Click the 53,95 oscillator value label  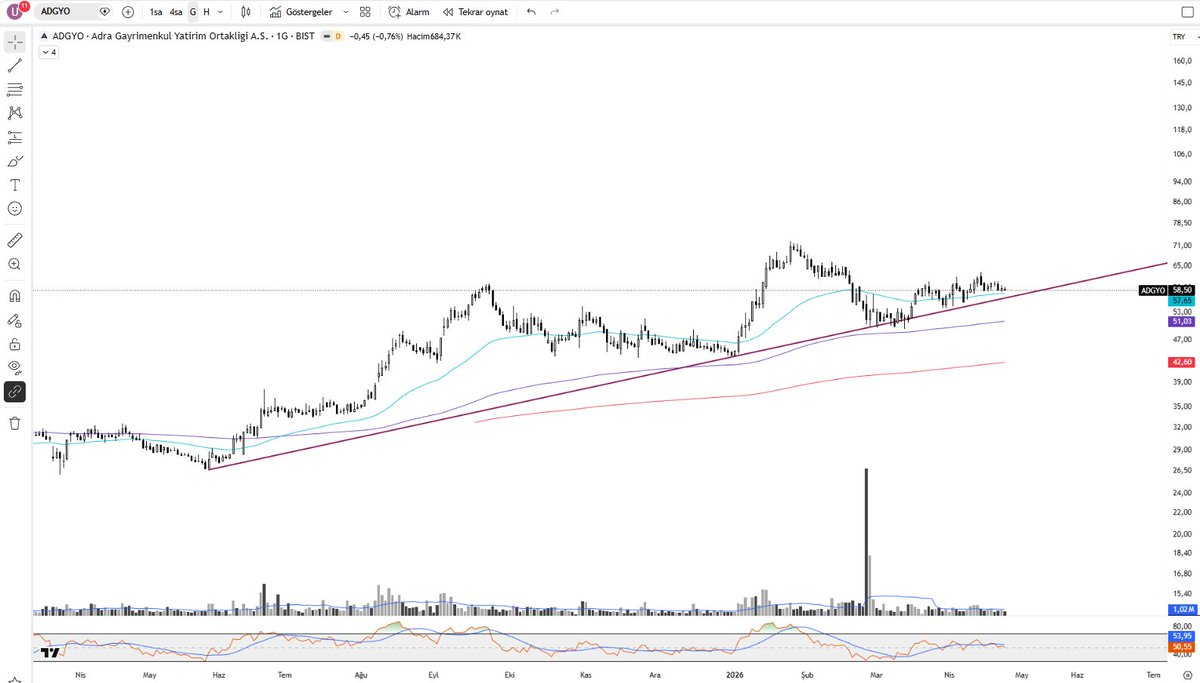click(x=1181, y=635)
